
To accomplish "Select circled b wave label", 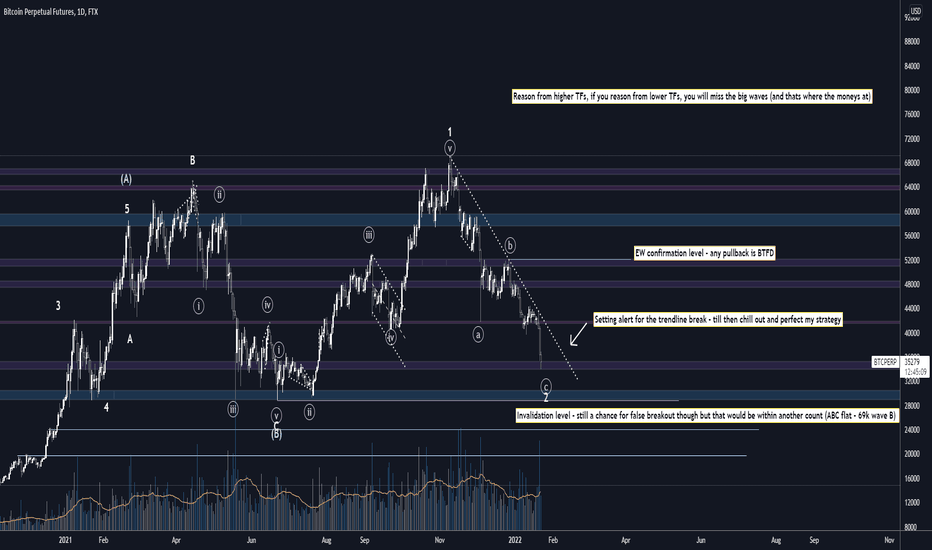I will (510, 244).
